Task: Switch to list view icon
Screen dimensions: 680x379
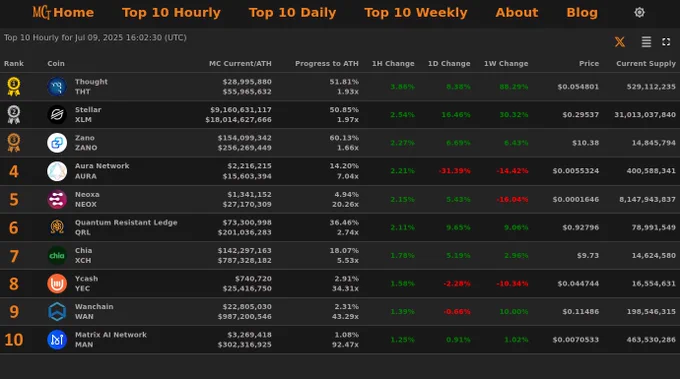Action: click(646, 42)
